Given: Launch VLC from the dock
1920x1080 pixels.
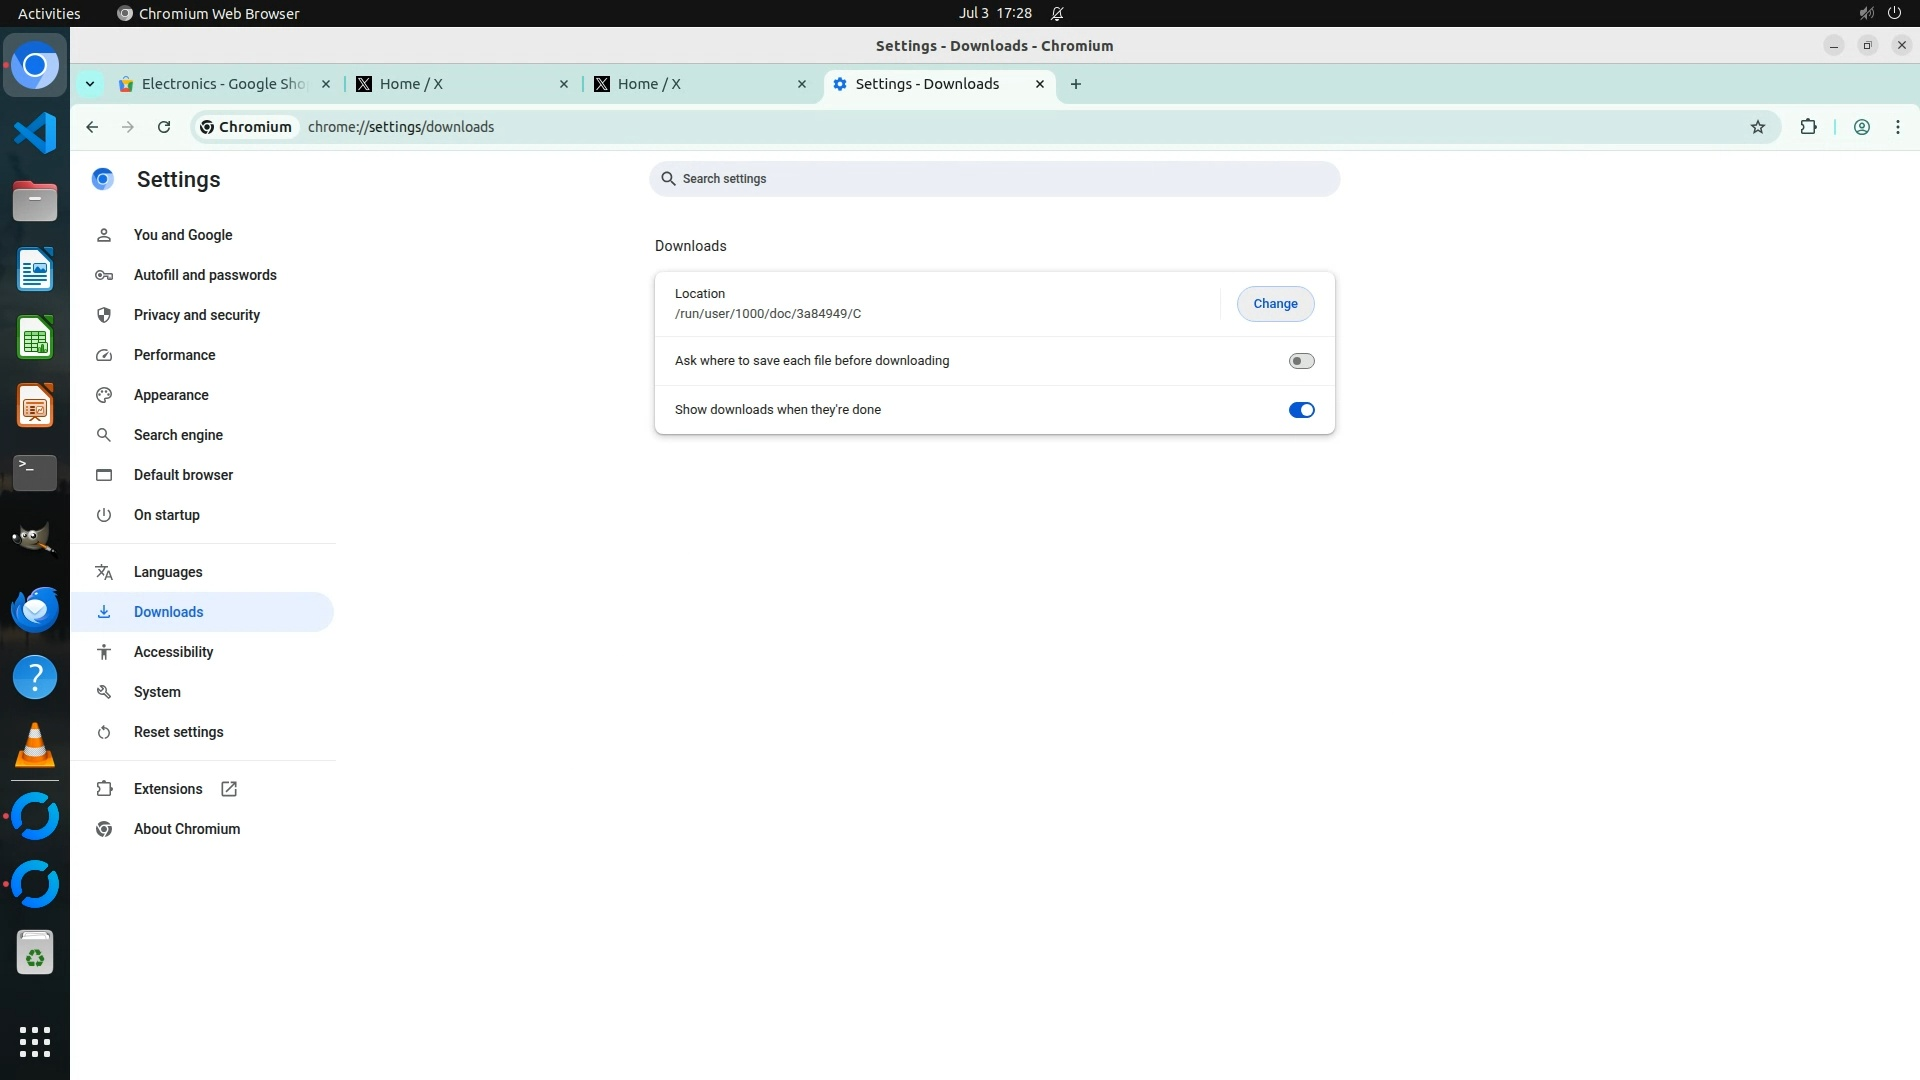Looking at the screenshot, I should pyautogui.click(x=35, y=746).
